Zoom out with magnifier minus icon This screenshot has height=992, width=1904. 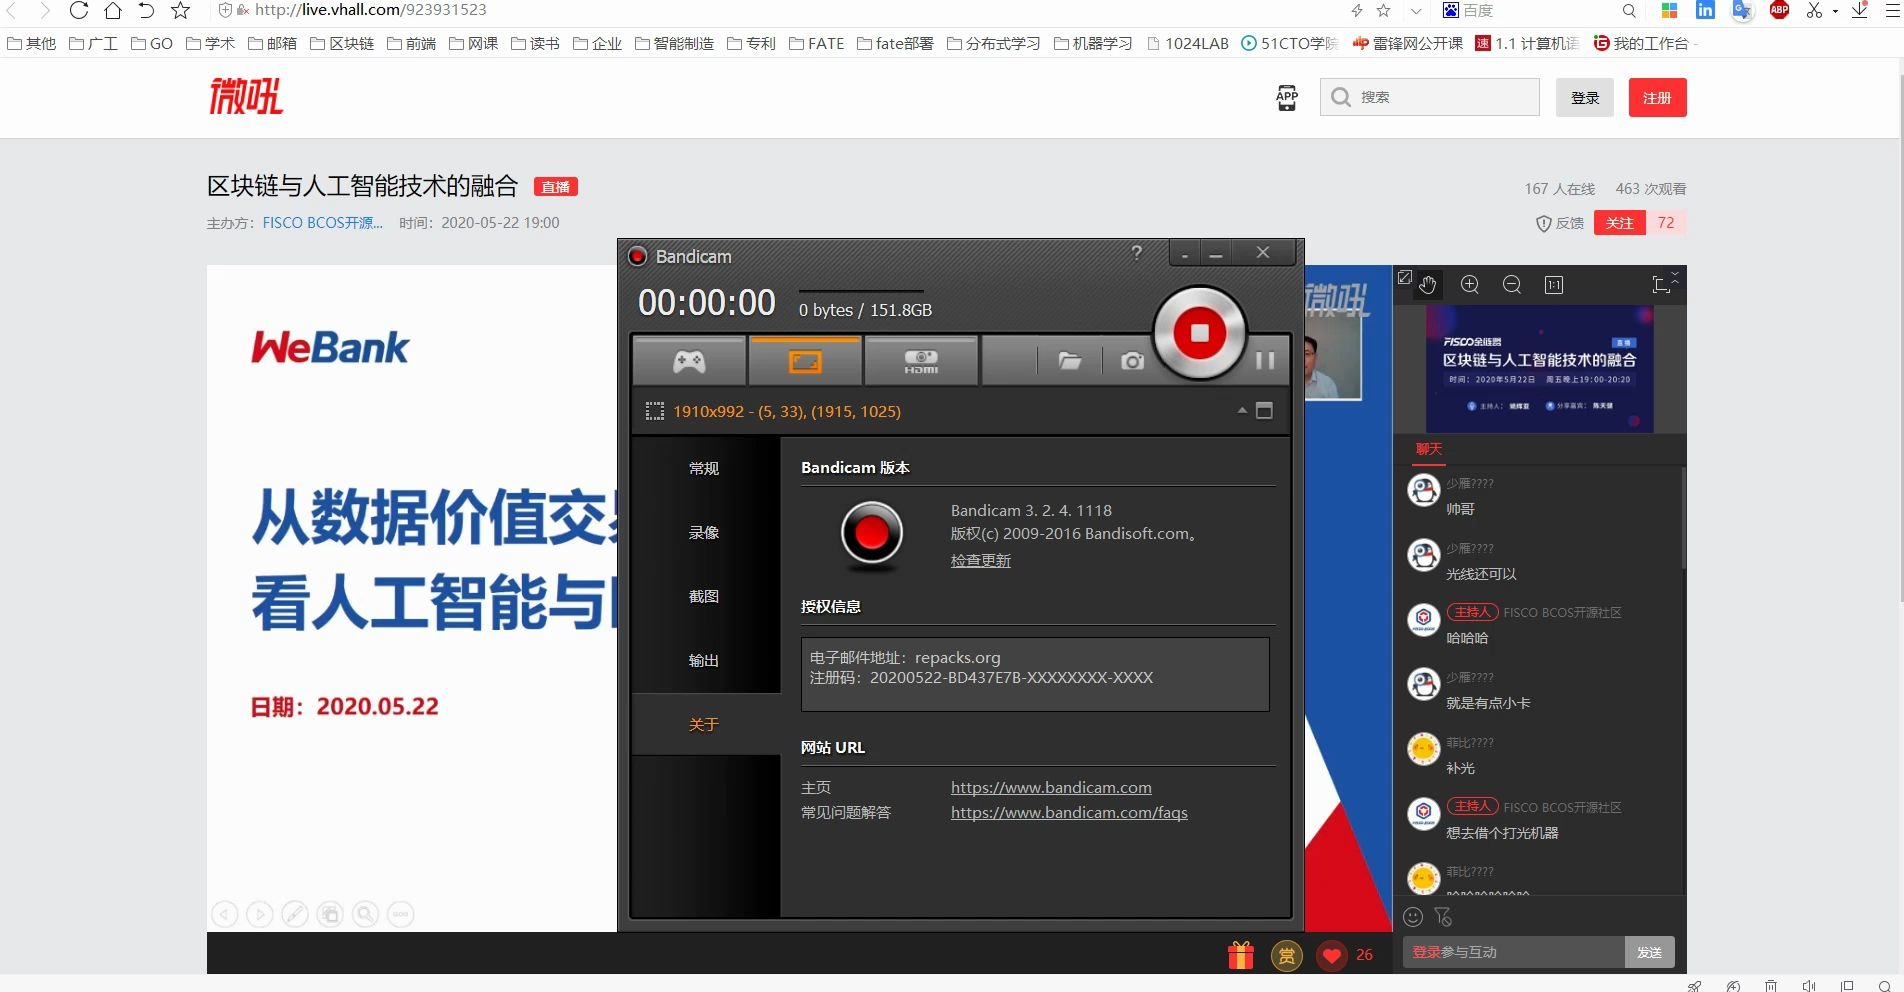click(1512, 285)
